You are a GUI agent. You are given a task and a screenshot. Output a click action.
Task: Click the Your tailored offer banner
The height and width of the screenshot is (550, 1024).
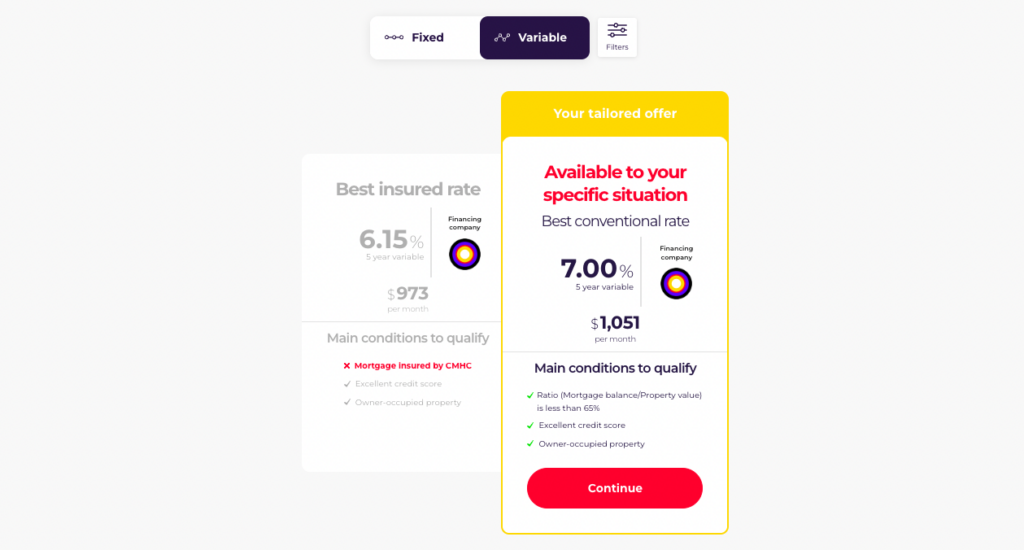click(615, 114)
